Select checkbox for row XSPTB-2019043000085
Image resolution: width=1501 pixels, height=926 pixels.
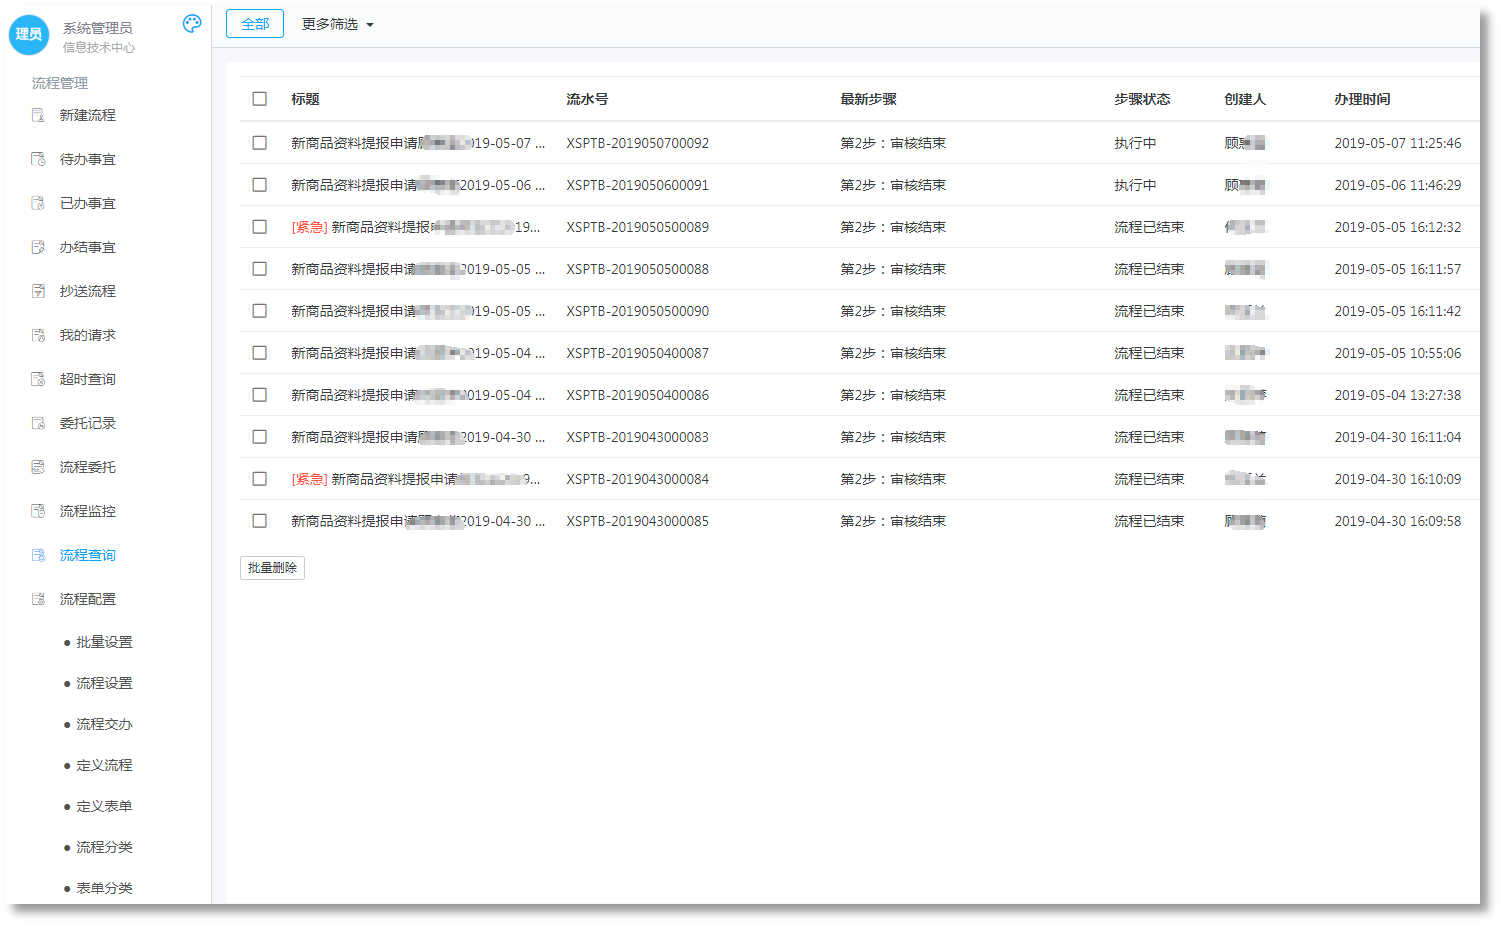[x=260, y=521]
